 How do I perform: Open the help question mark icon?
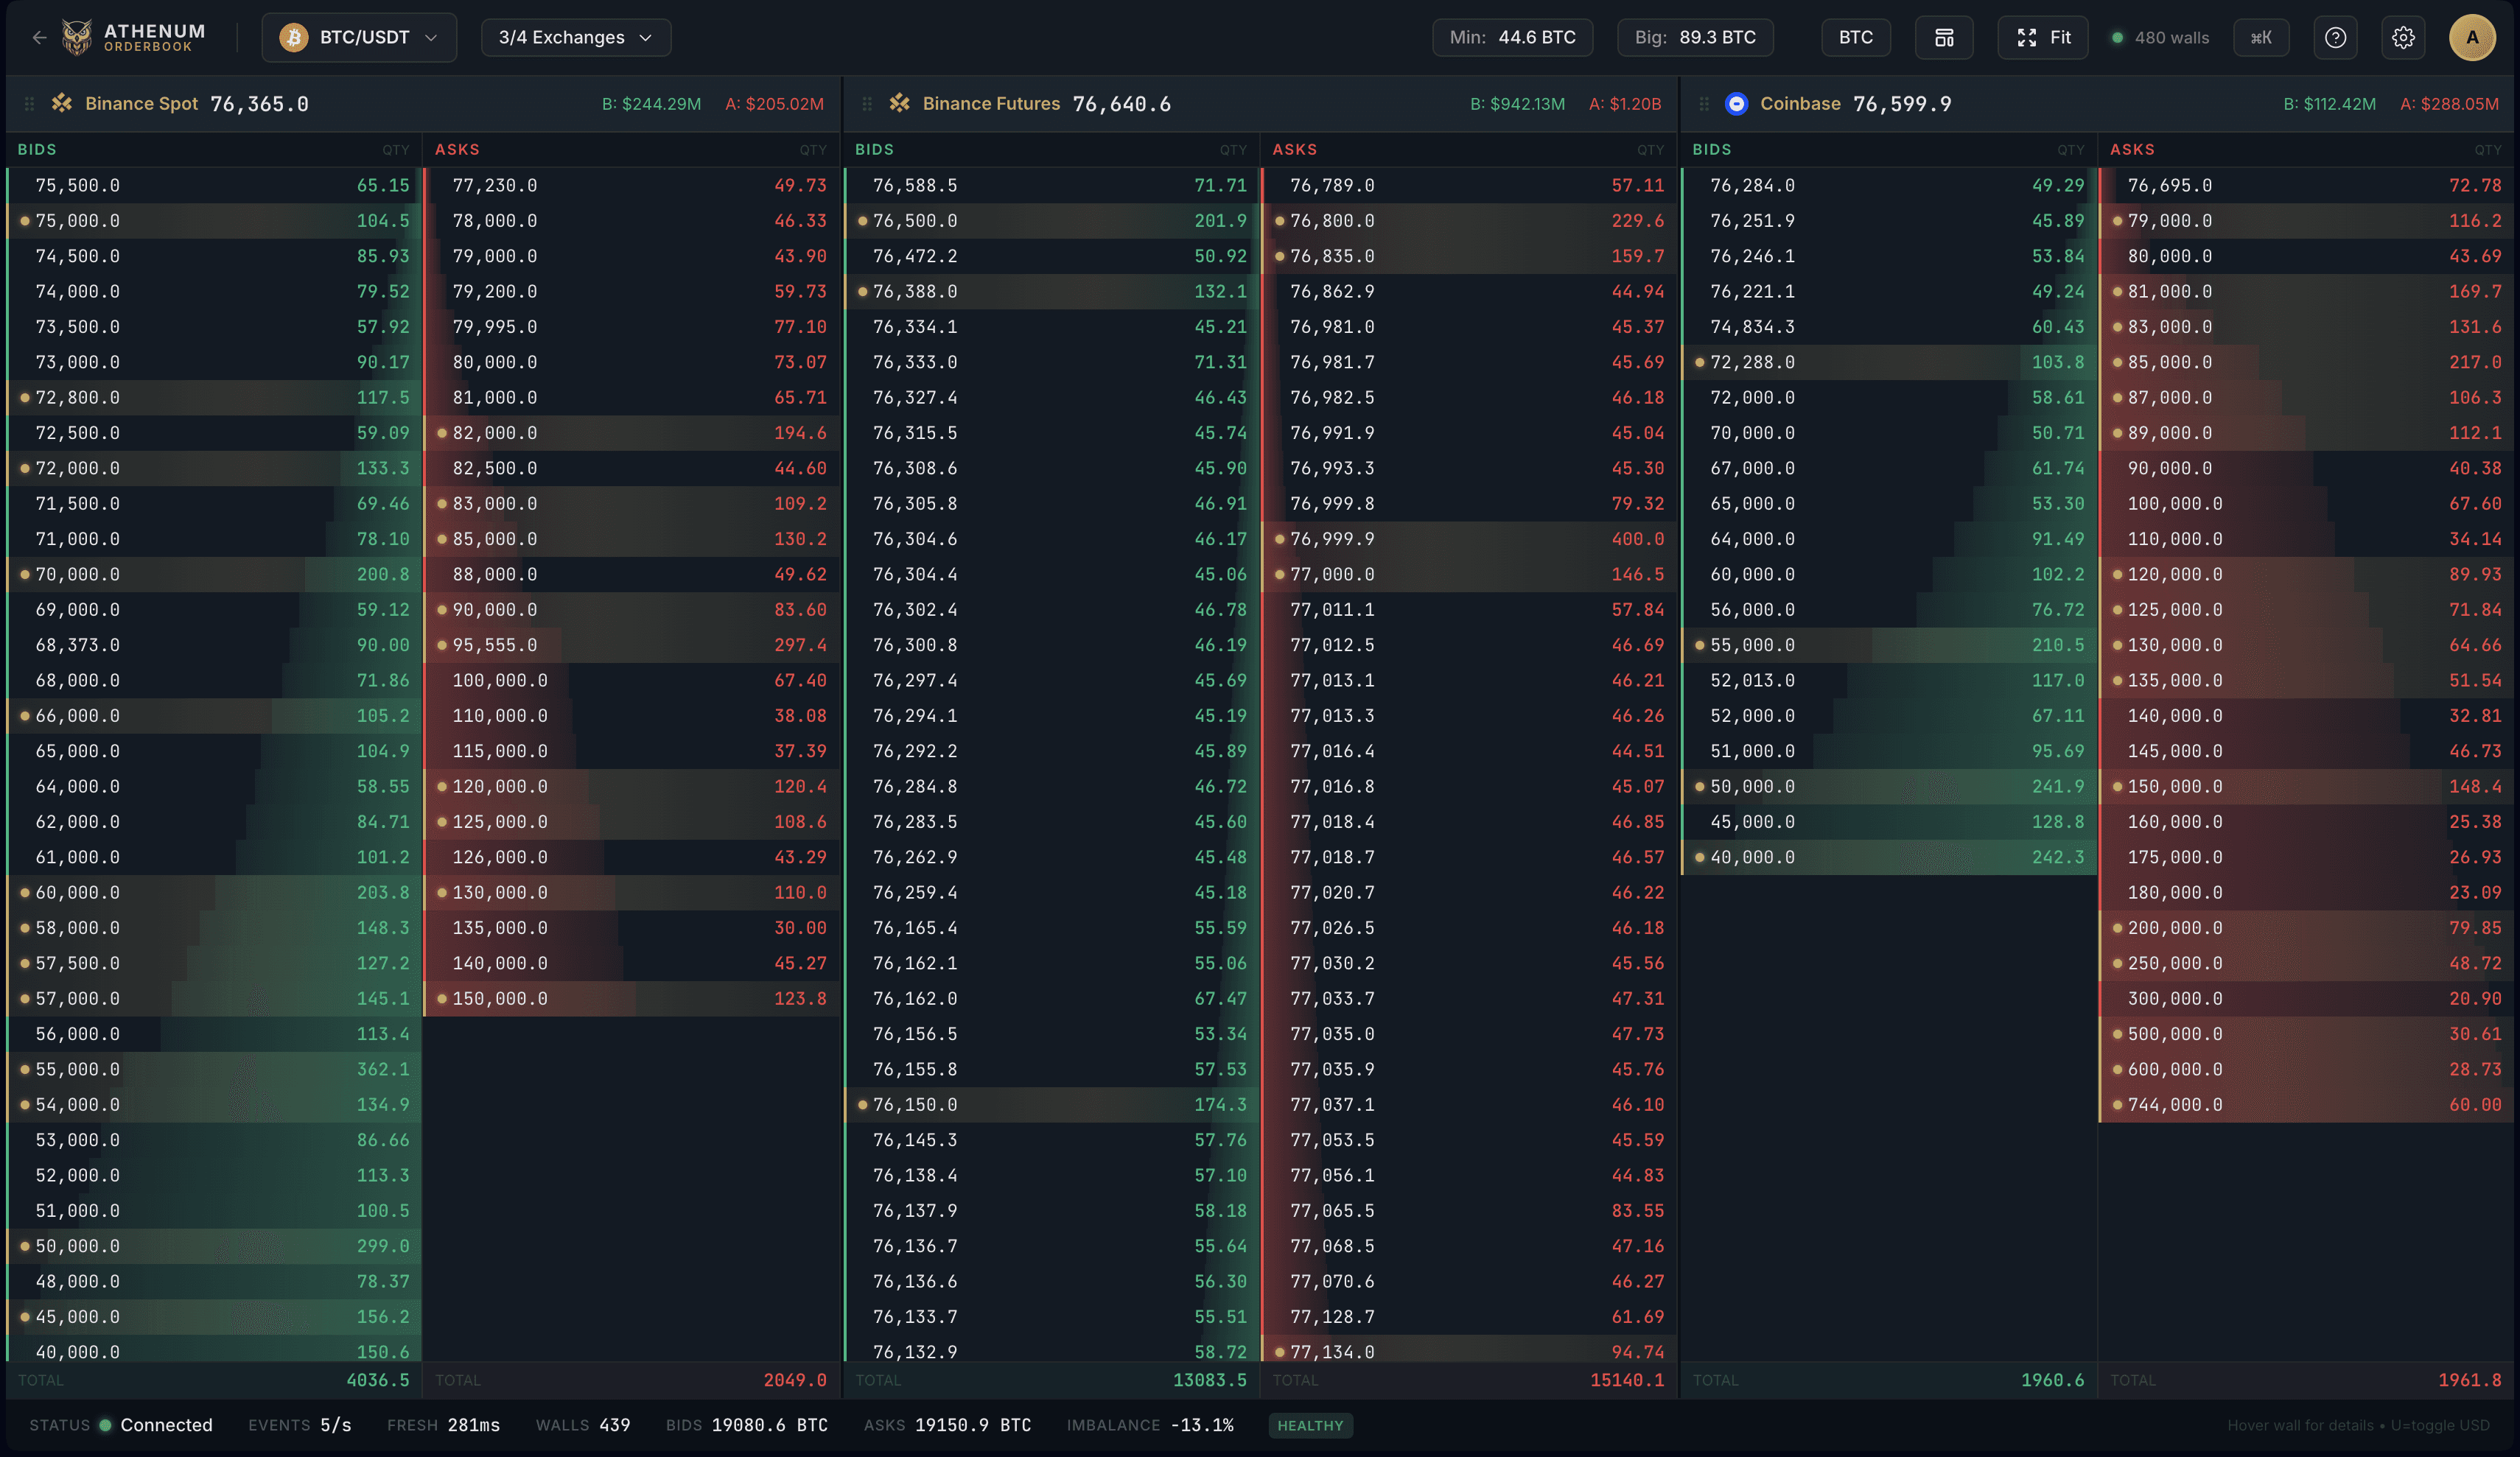[x=2336, y=37]
